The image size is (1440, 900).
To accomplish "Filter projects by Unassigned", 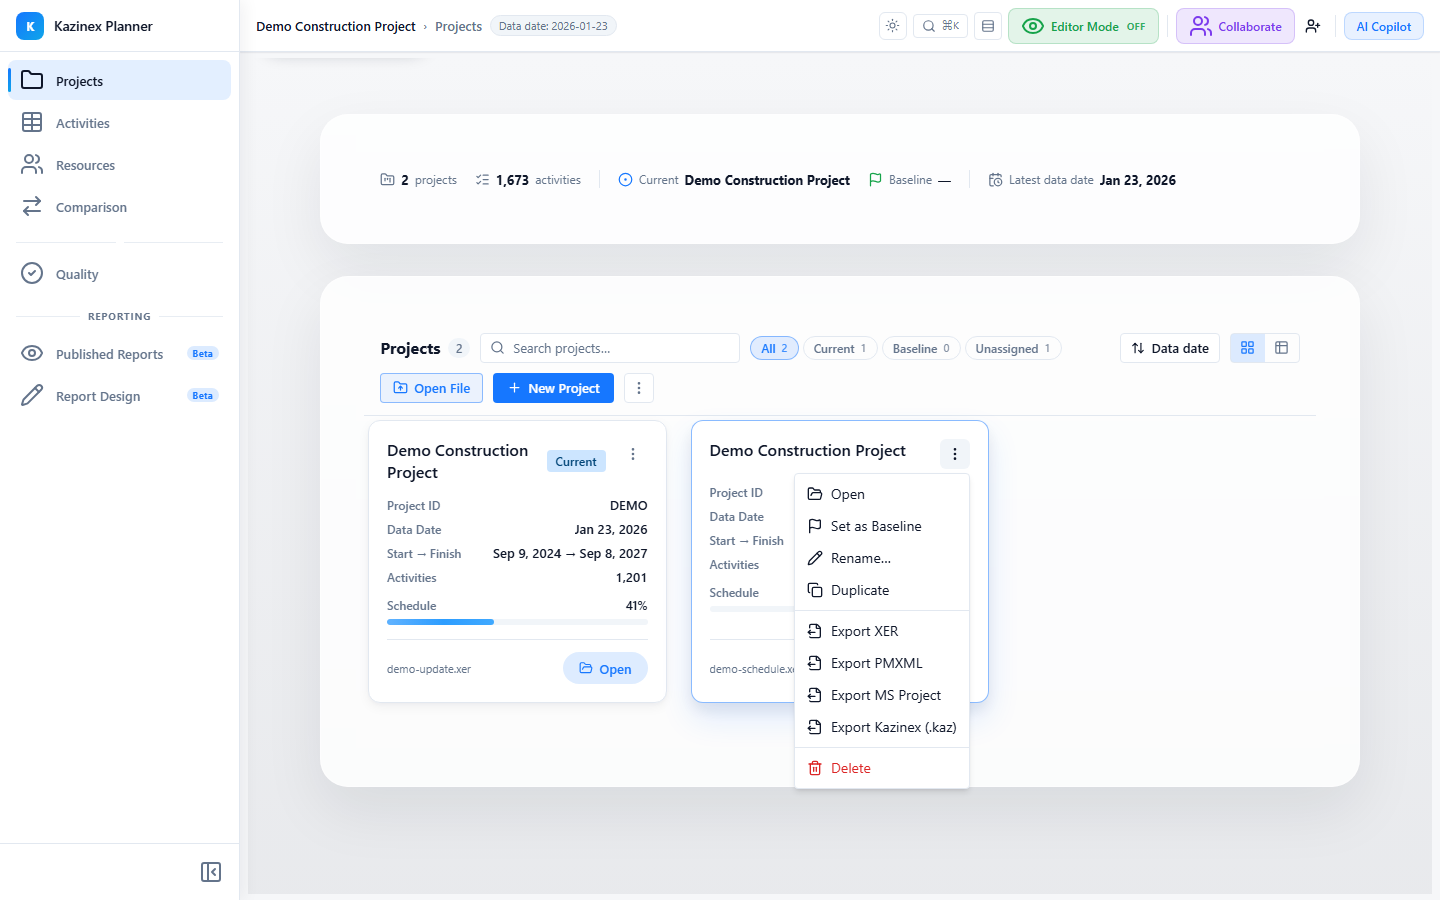I will point(1013,348).
